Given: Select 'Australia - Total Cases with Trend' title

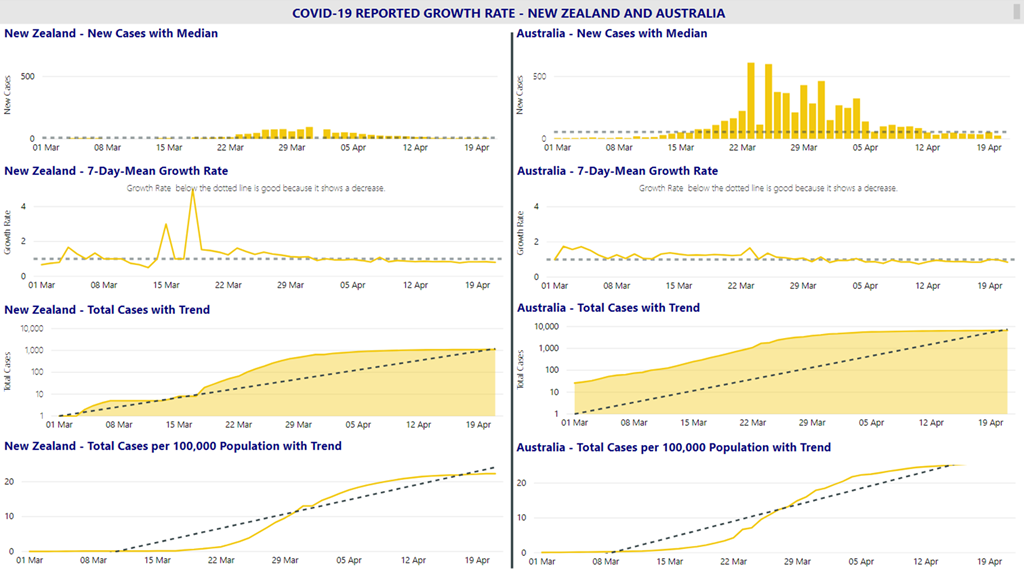Looking at the screenshot, I should pos(608,308).
